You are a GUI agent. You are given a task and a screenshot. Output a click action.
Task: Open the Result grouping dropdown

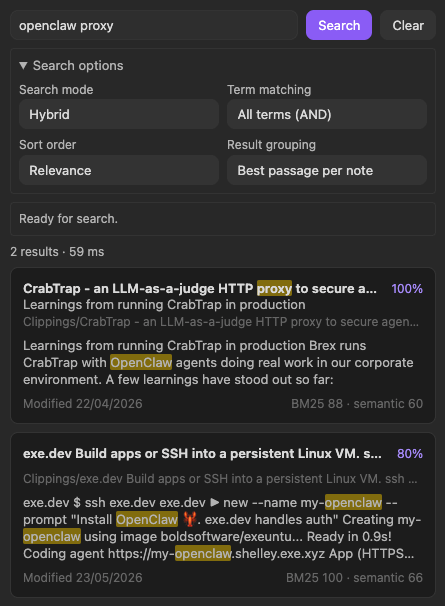327,170
